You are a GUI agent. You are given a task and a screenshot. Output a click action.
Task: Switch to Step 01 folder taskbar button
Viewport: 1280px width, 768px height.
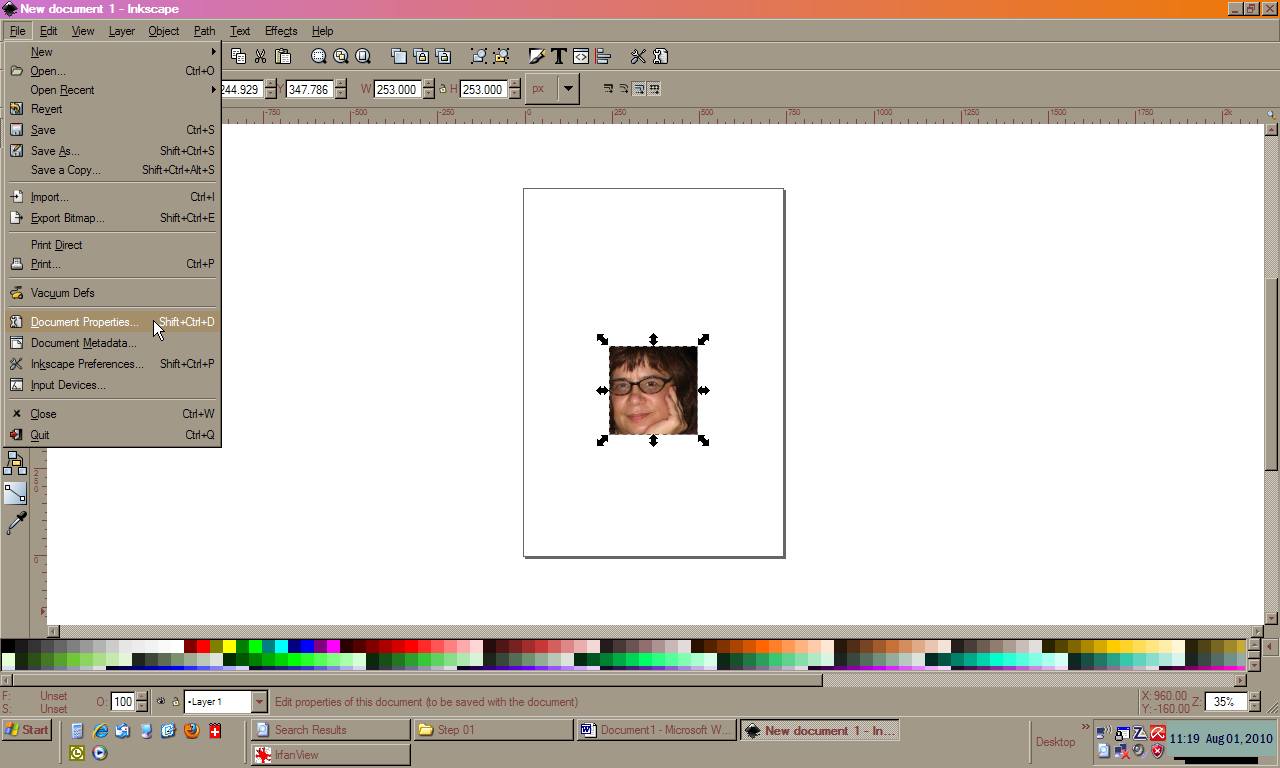494,730
